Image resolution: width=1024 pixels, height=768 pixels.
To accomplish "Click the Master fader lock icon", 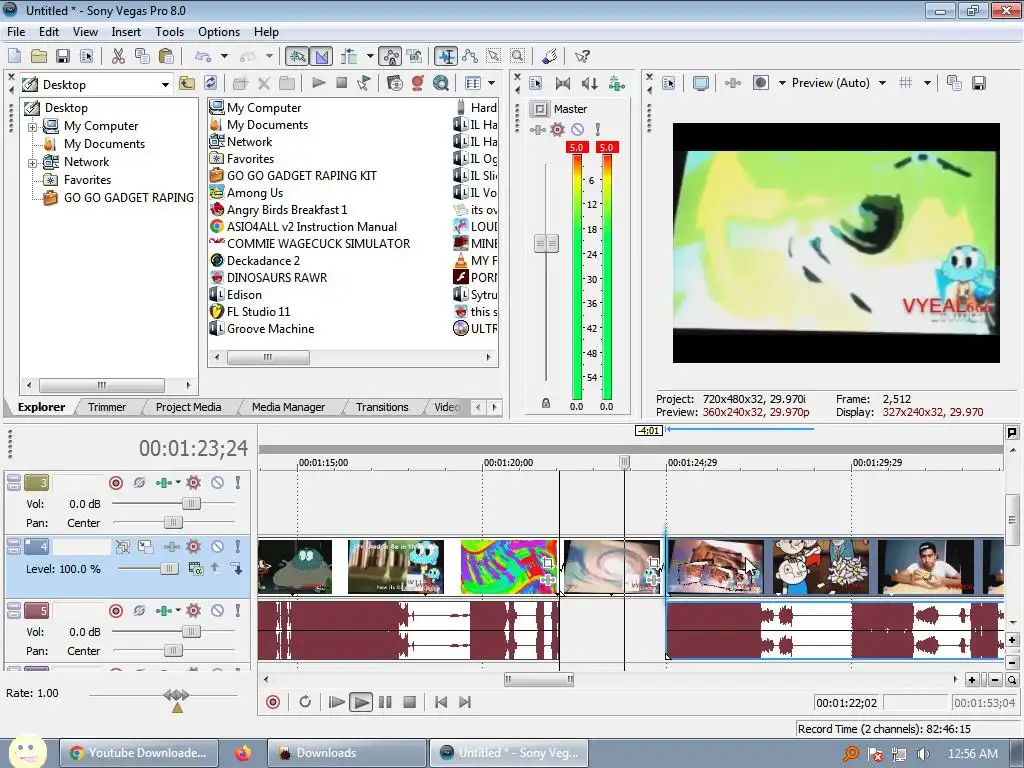I will coord(546,404).
